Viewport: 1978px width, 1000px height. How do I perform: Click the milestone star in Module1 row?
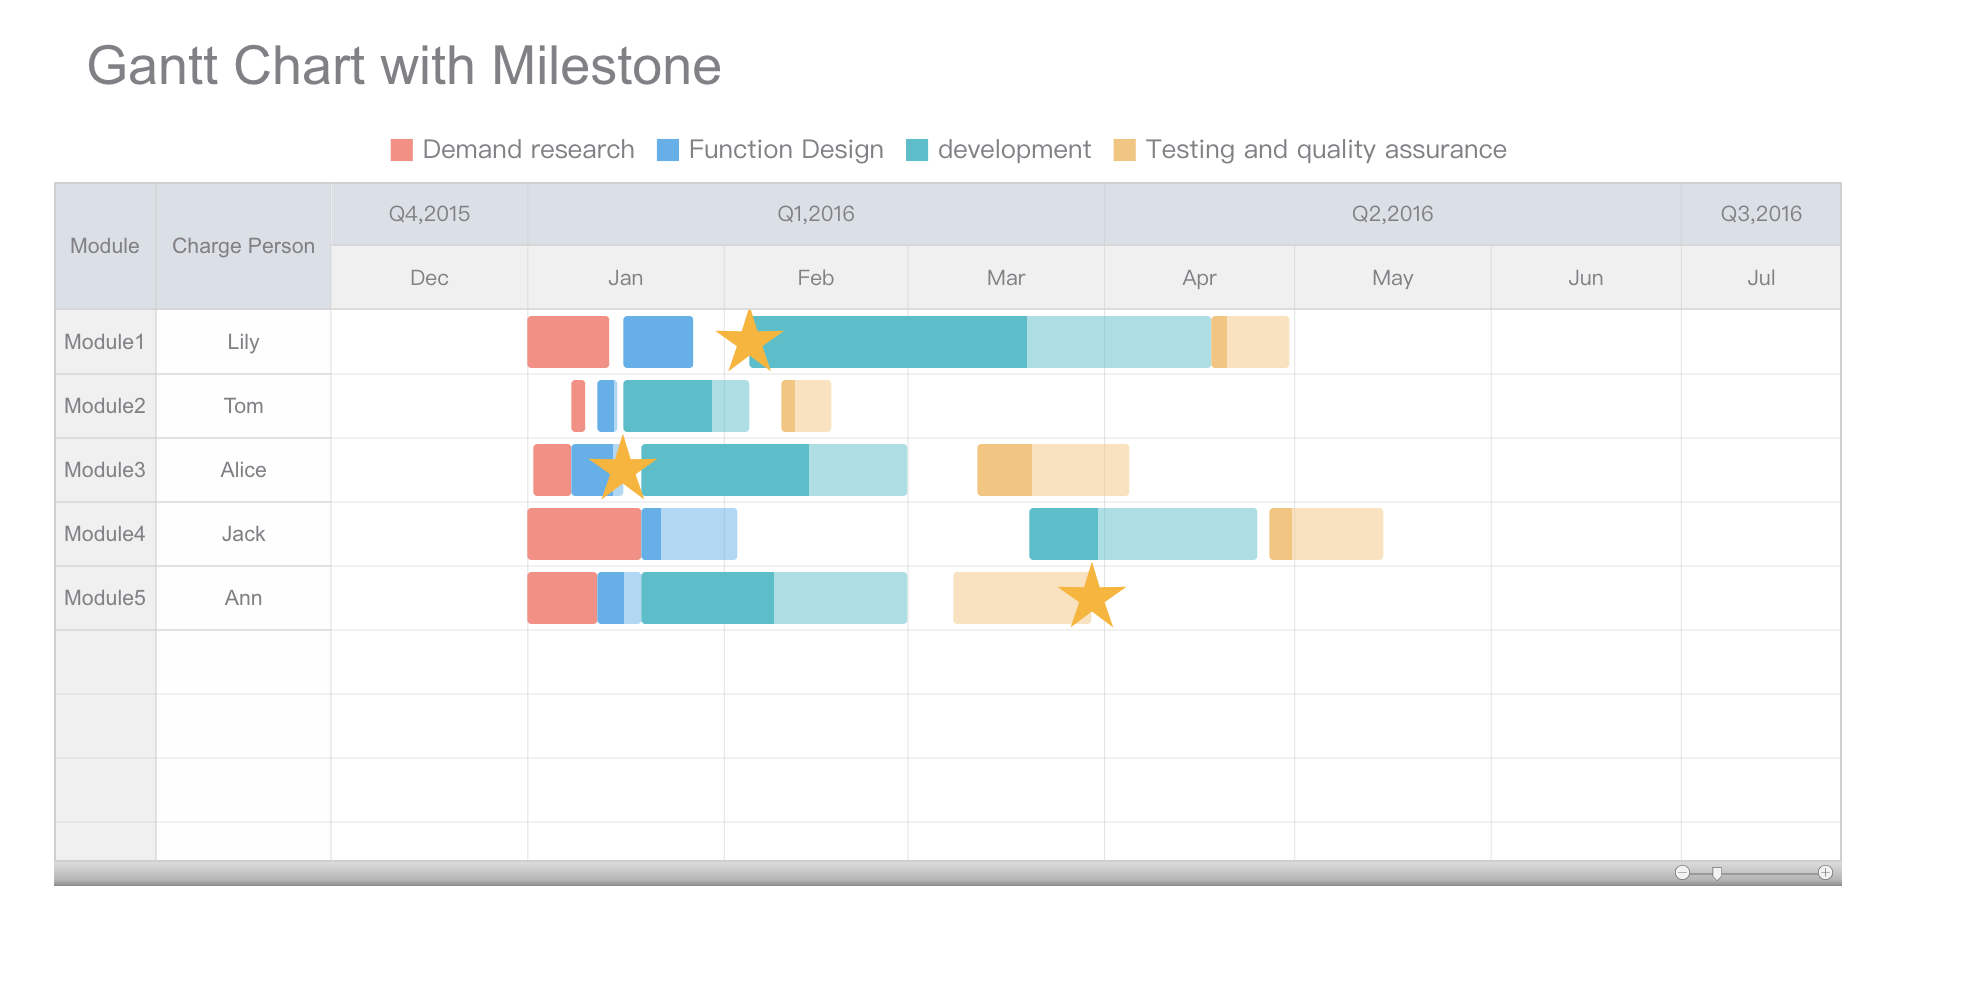click(748, 341)
